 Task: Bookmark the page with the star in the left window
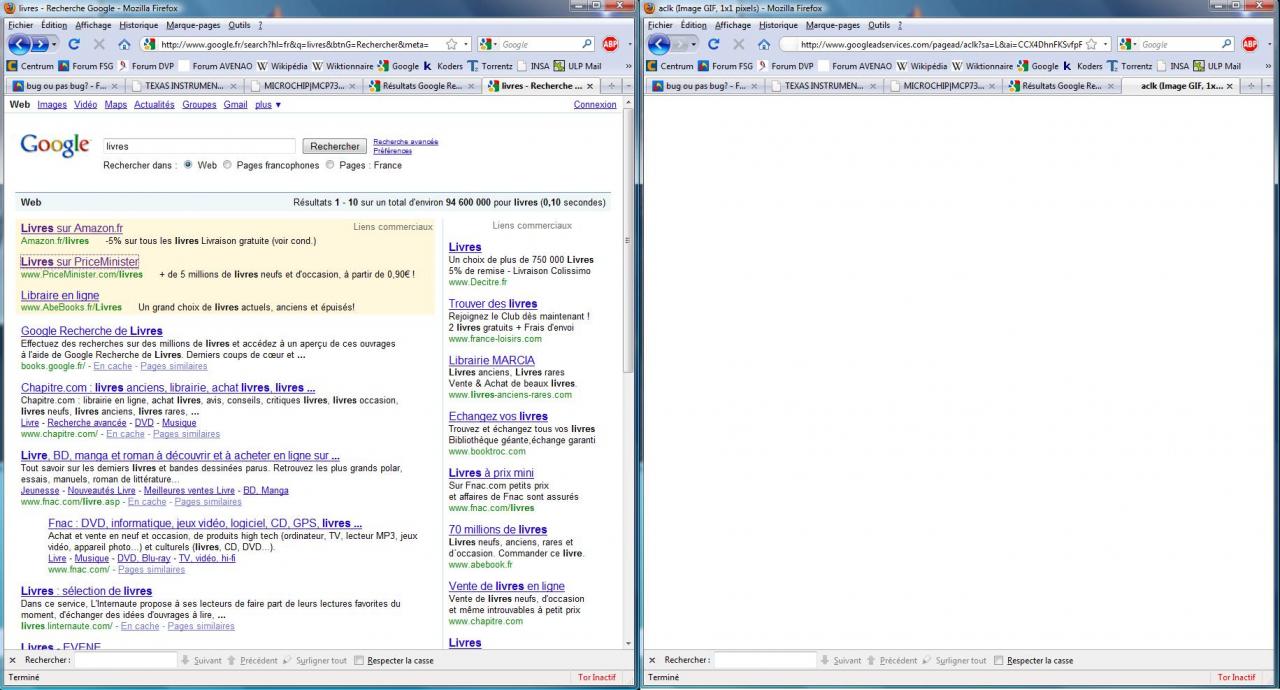pyautogui.click(x=452, y=44)
